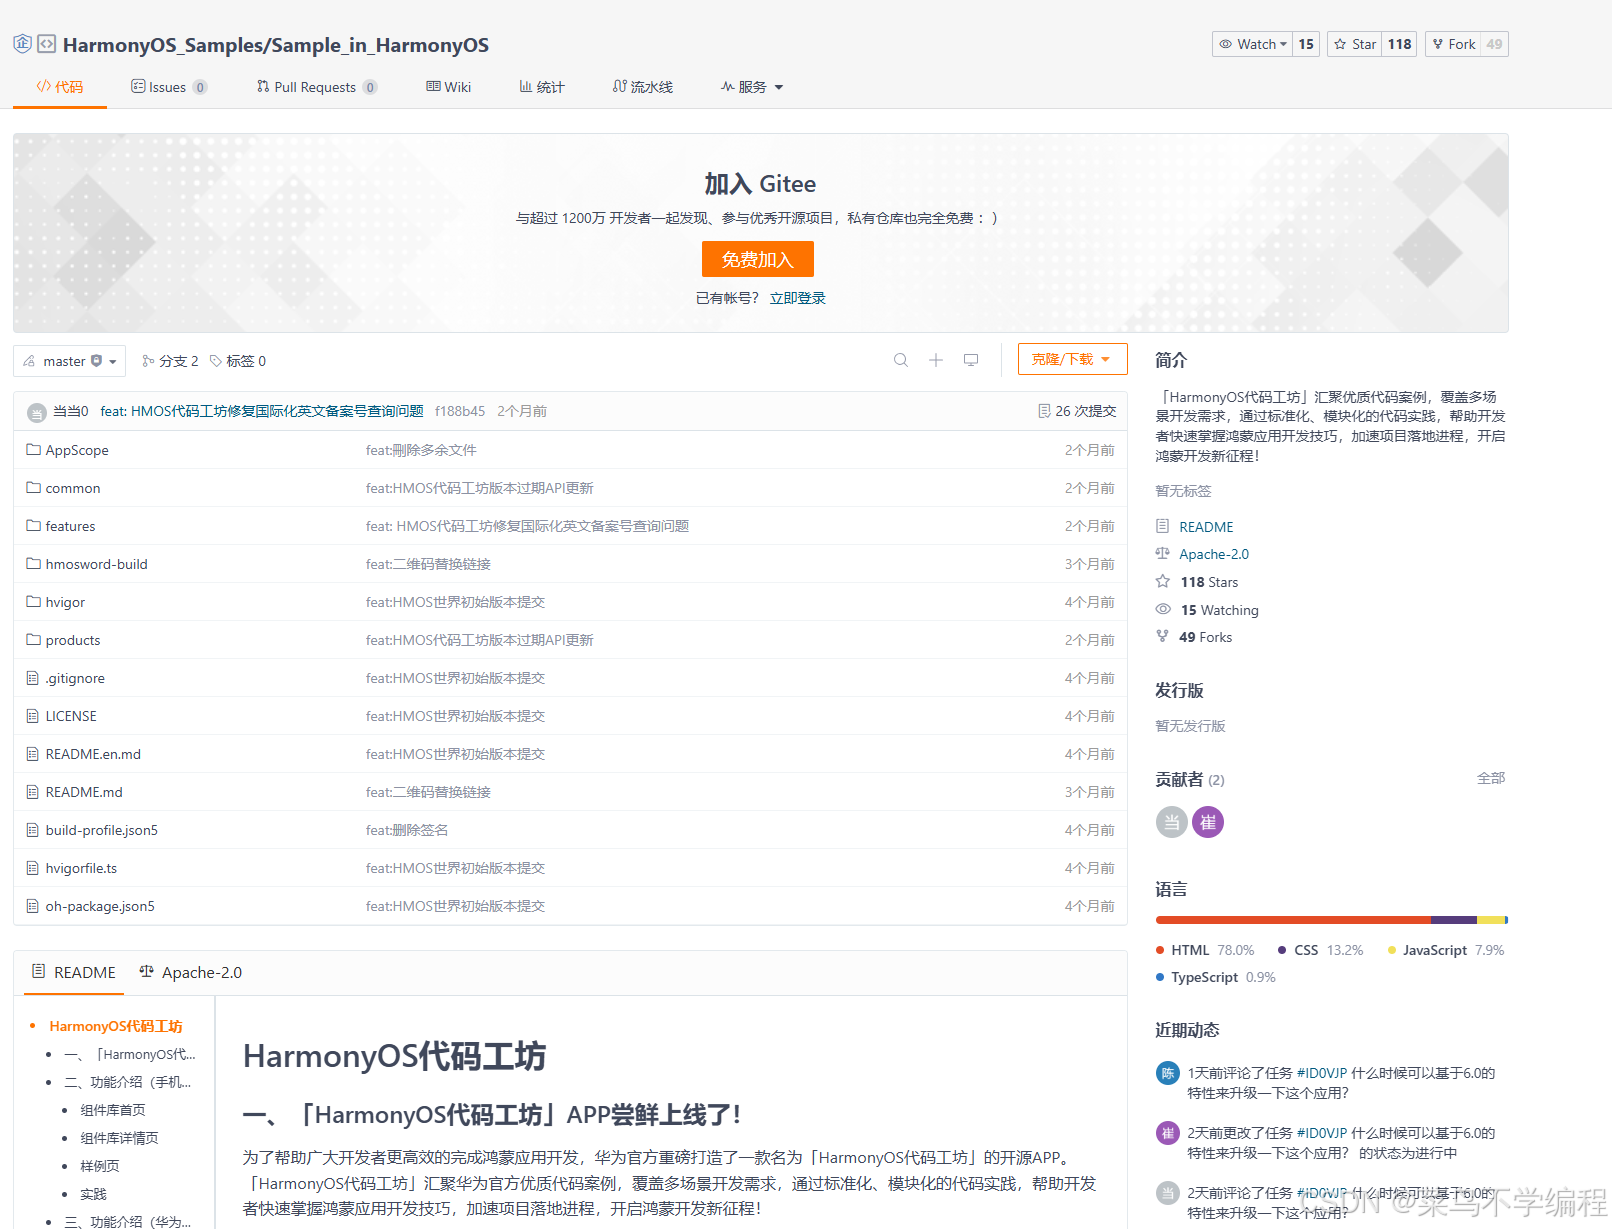Image resolution: width=1612 pixels, height=1230 pixels.
Task: Click the code repository icon beside title
Action: [x=47, y=44]
